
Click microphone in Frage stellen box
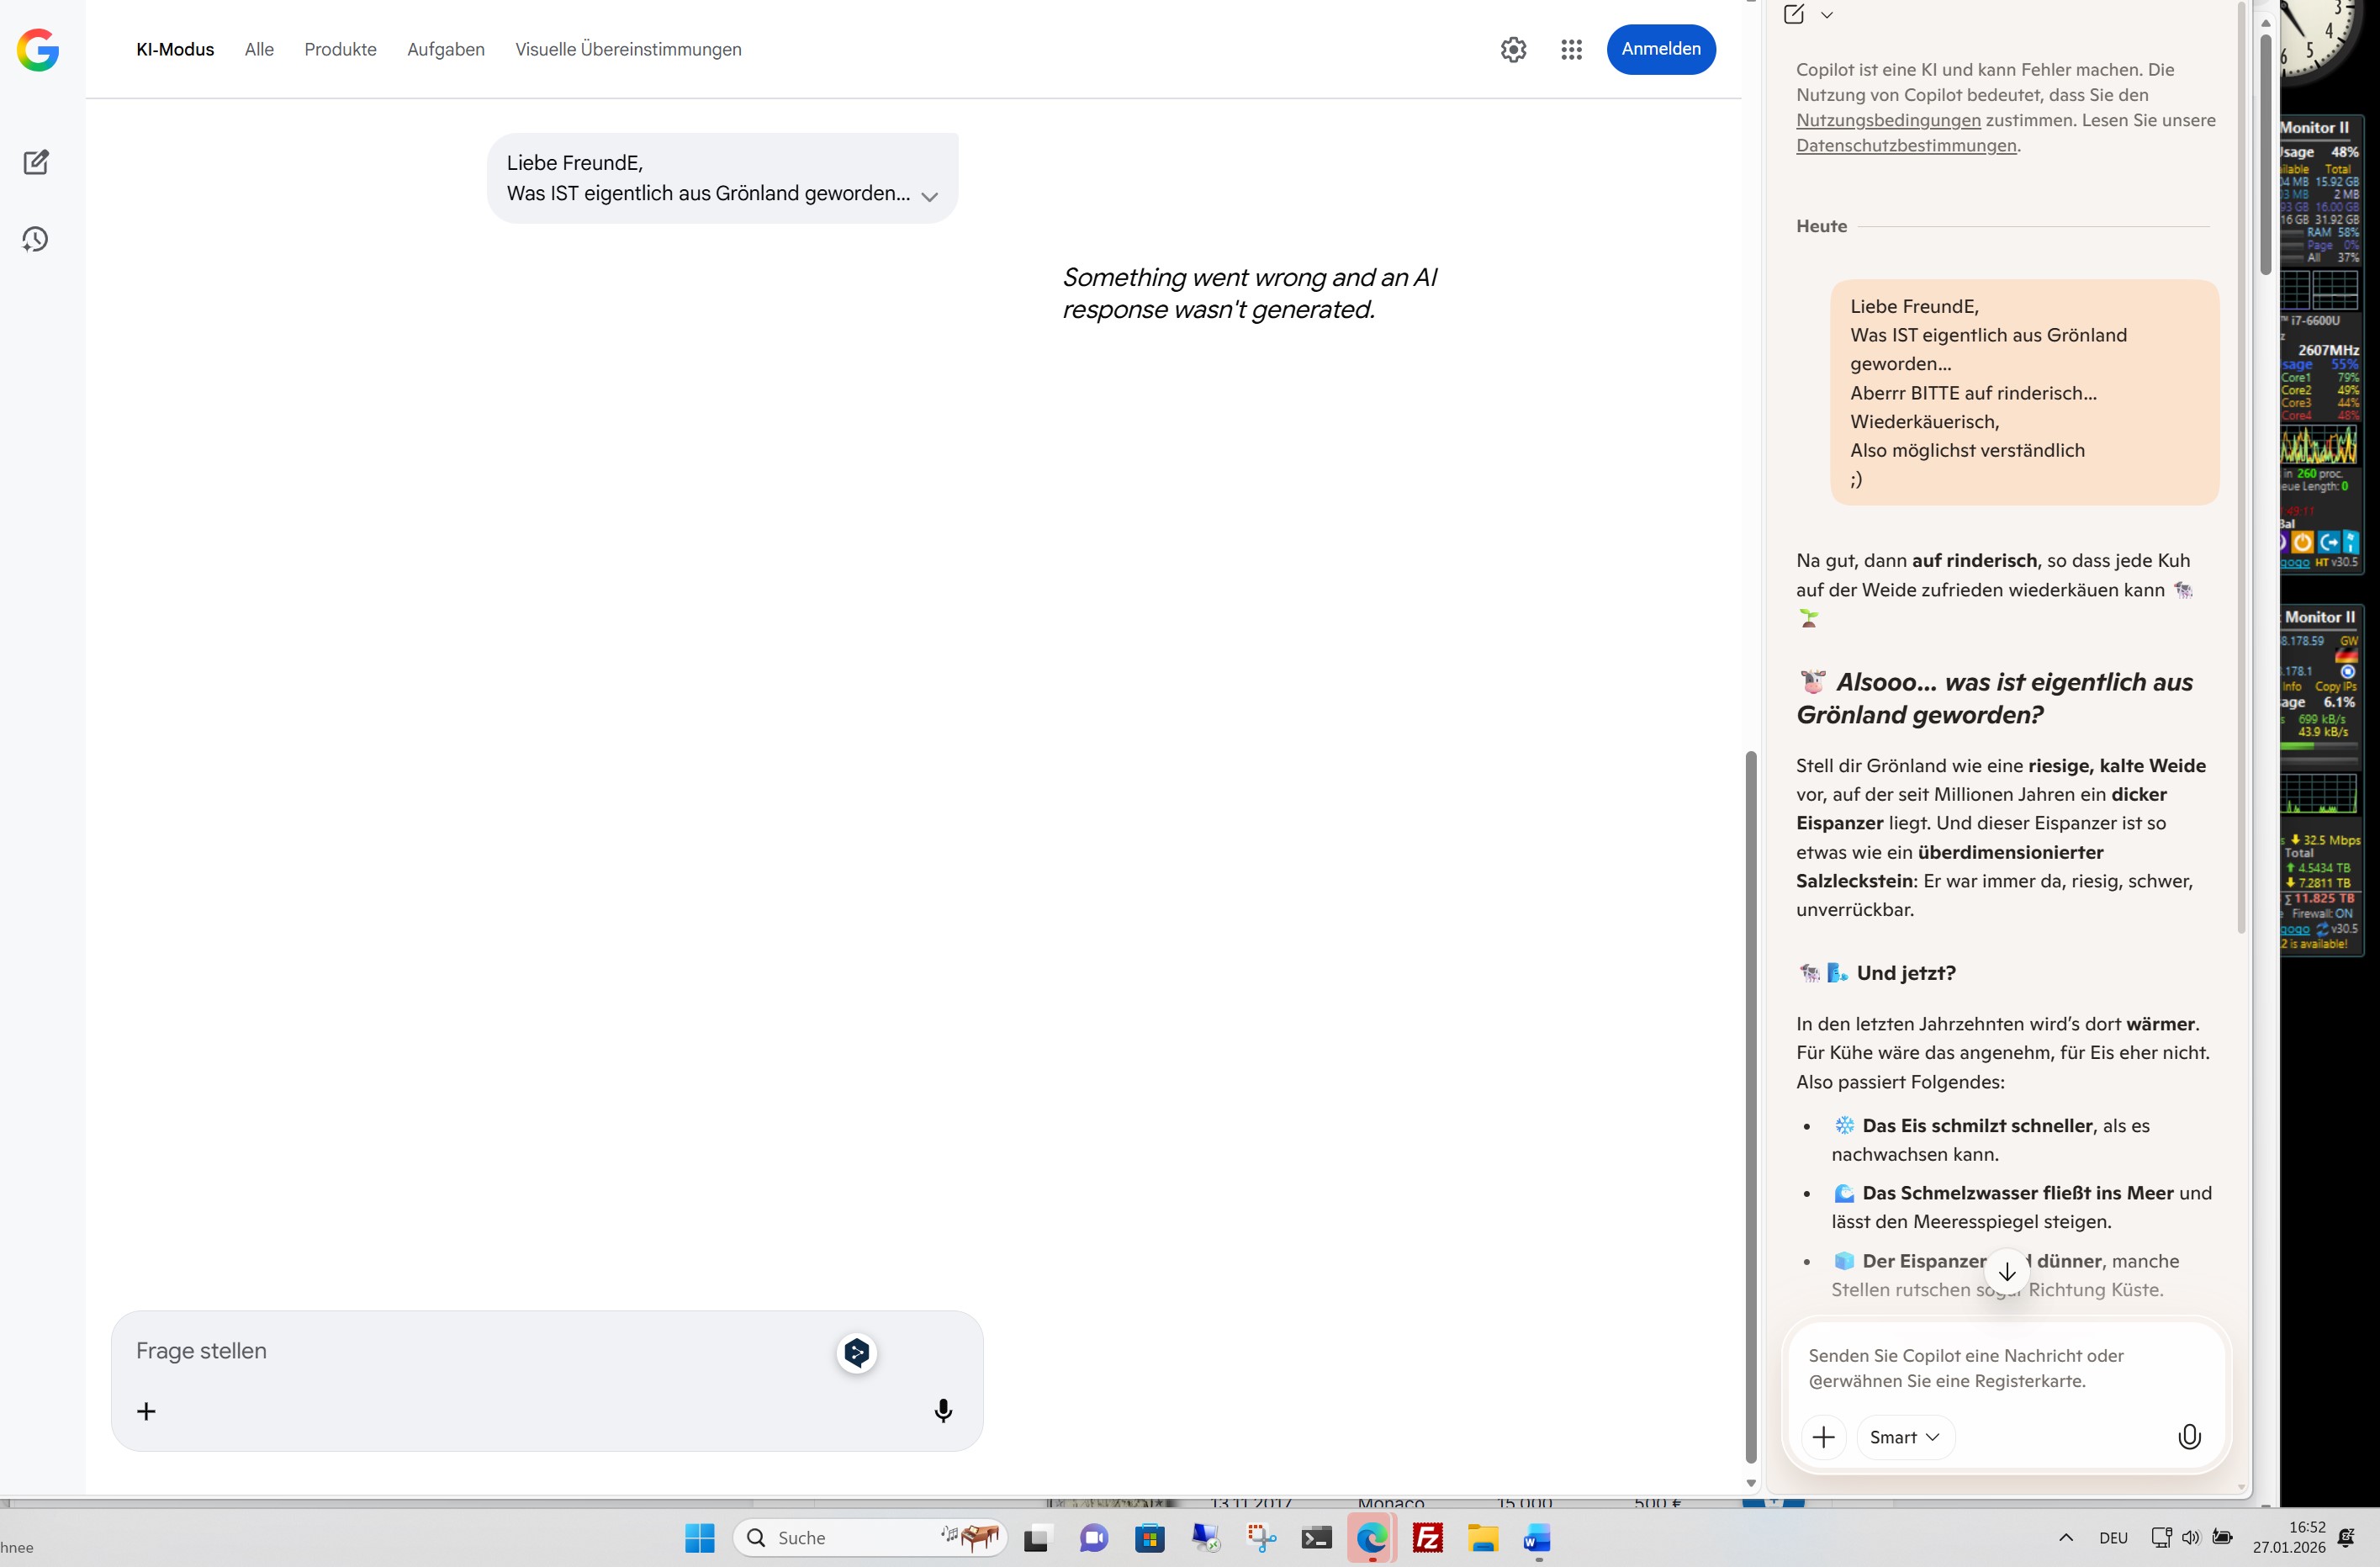tap(942, 1410)
